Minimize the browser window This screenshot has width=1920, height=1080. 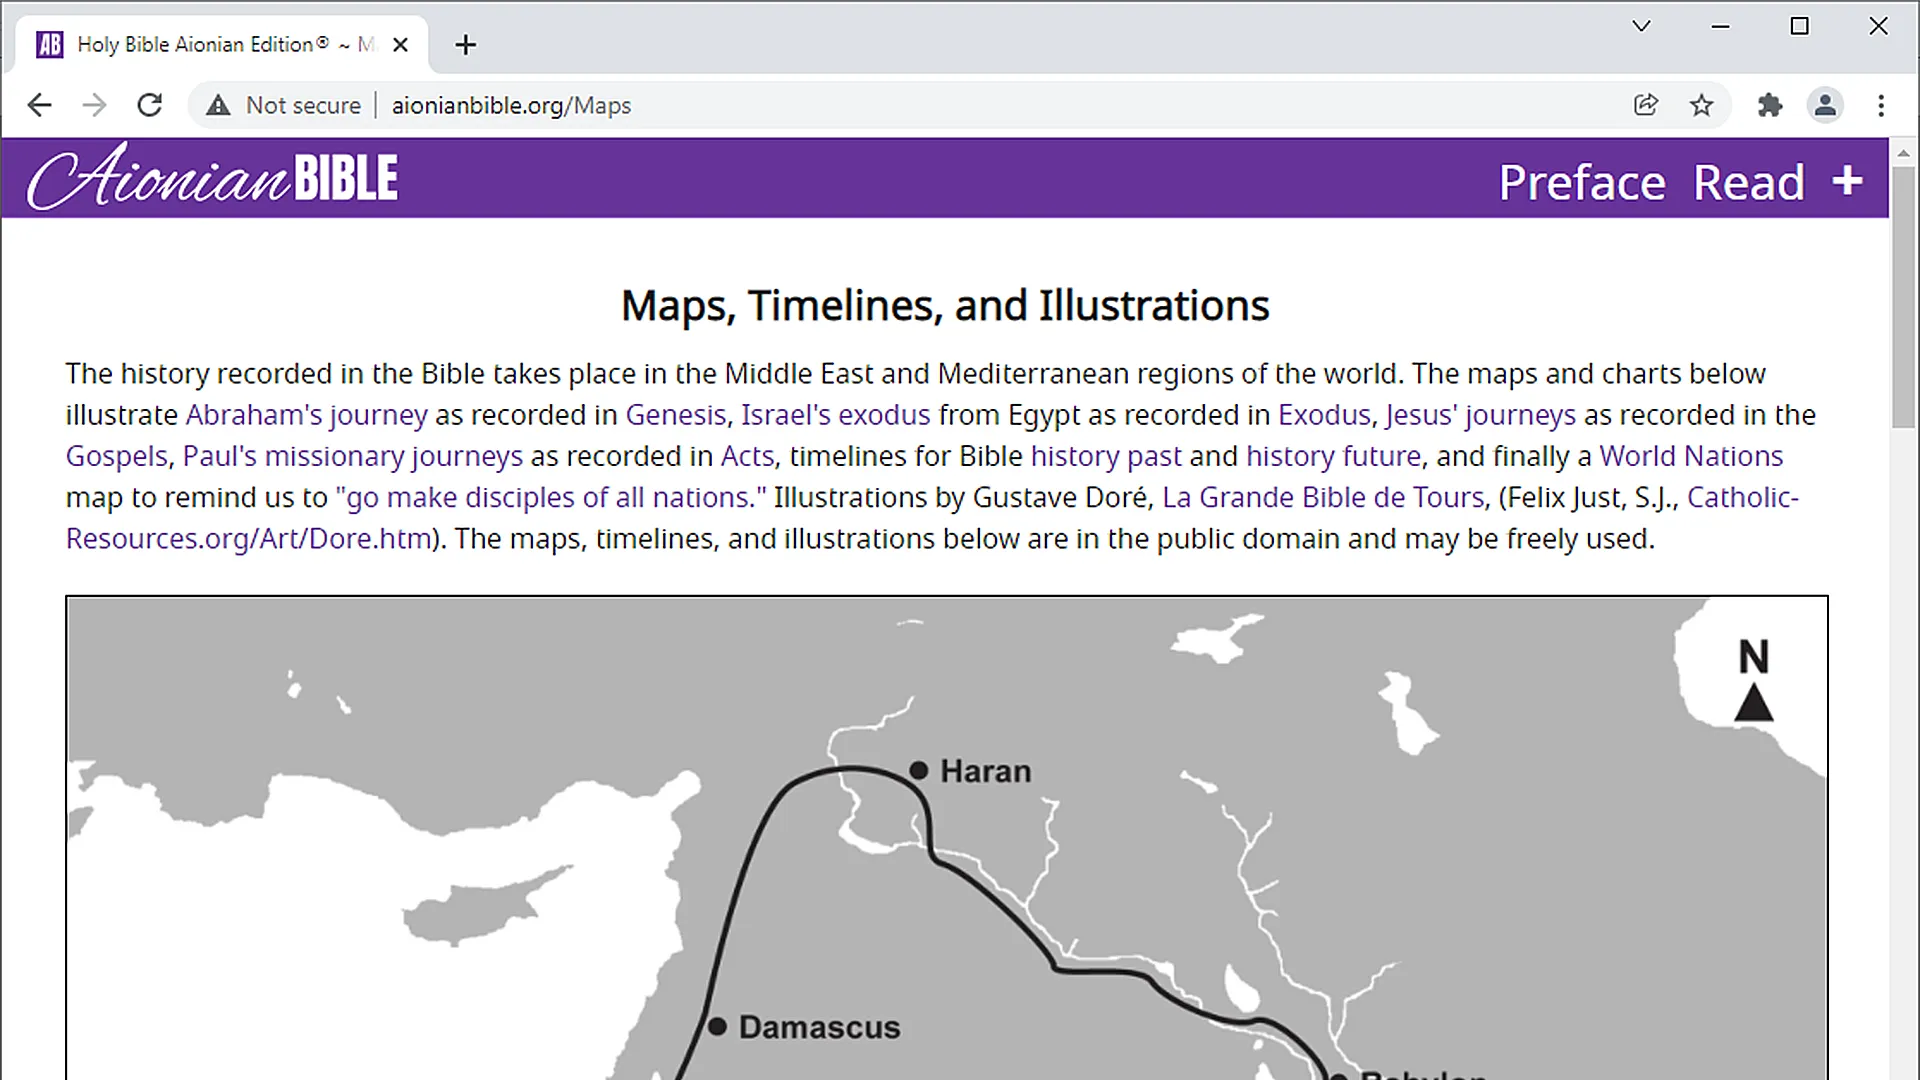1720,26
